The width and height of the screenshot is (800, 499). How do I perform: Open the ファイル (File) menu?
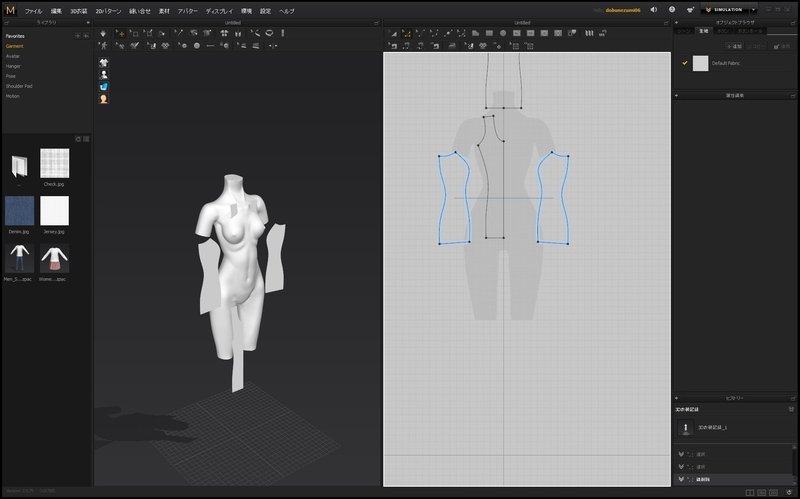(x=34, y=10)
